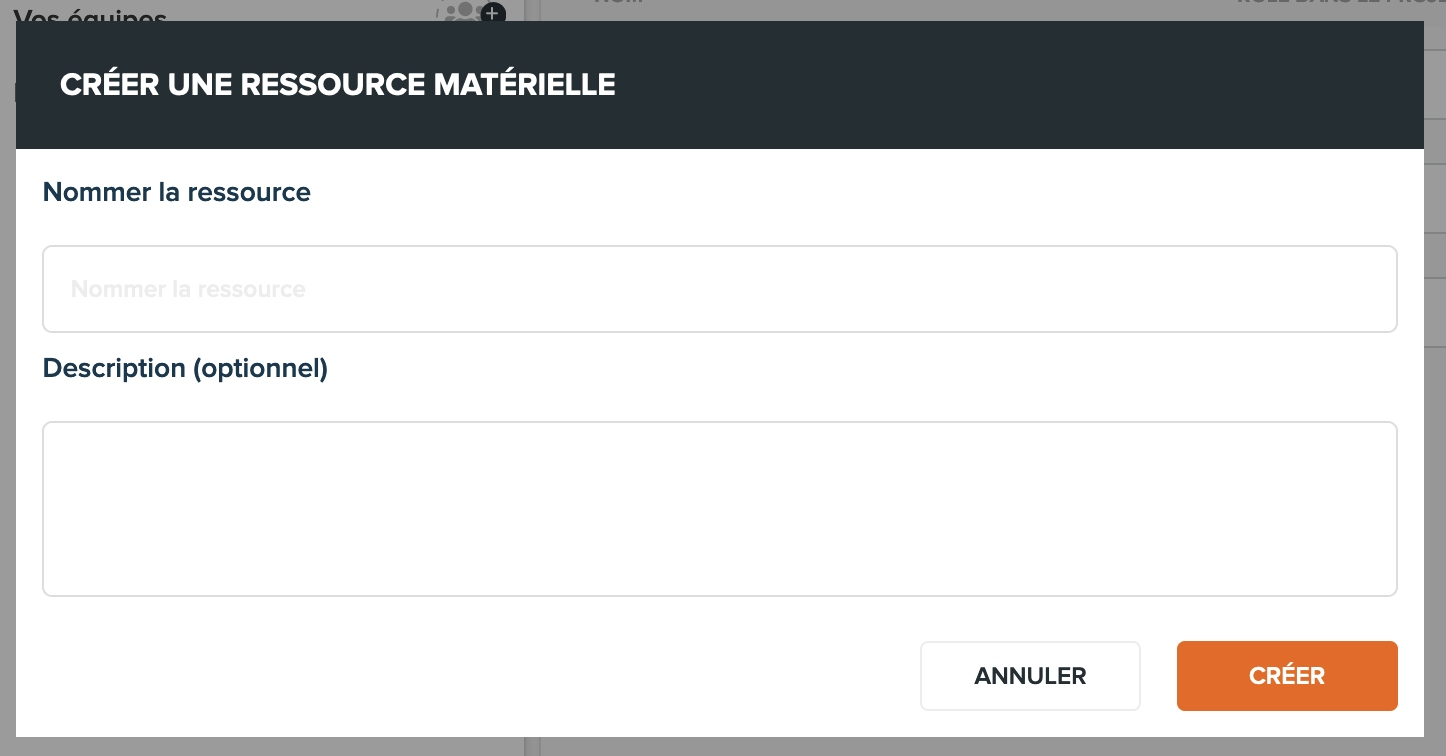Click the dimmed overlay right of the dialog
This screenshot has height=756, width=1446.
pyautogui.click(x=1435, y=400)
